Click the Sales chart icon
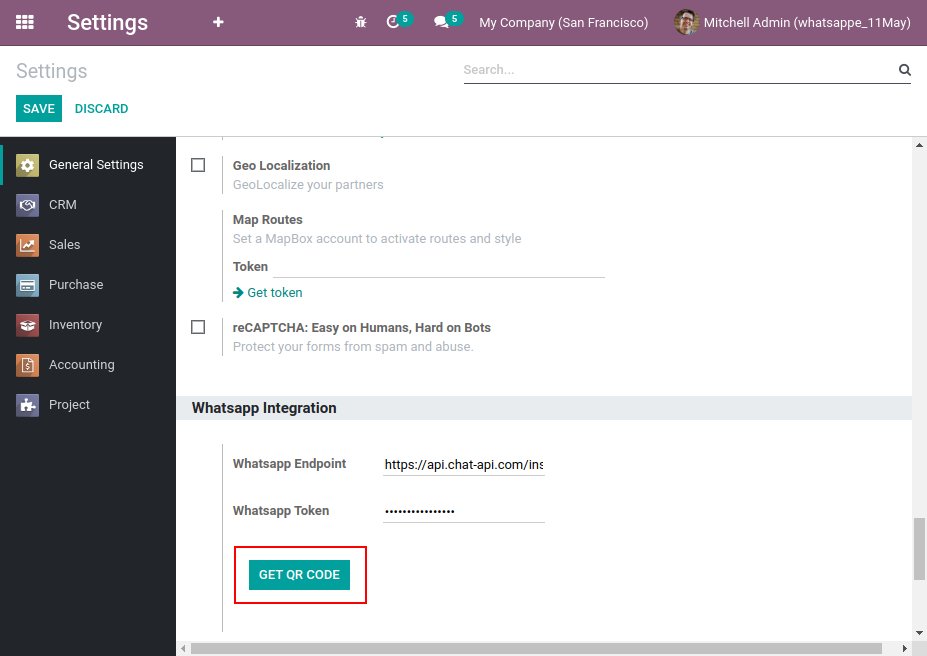927x656 pixels. coord(27,245)
